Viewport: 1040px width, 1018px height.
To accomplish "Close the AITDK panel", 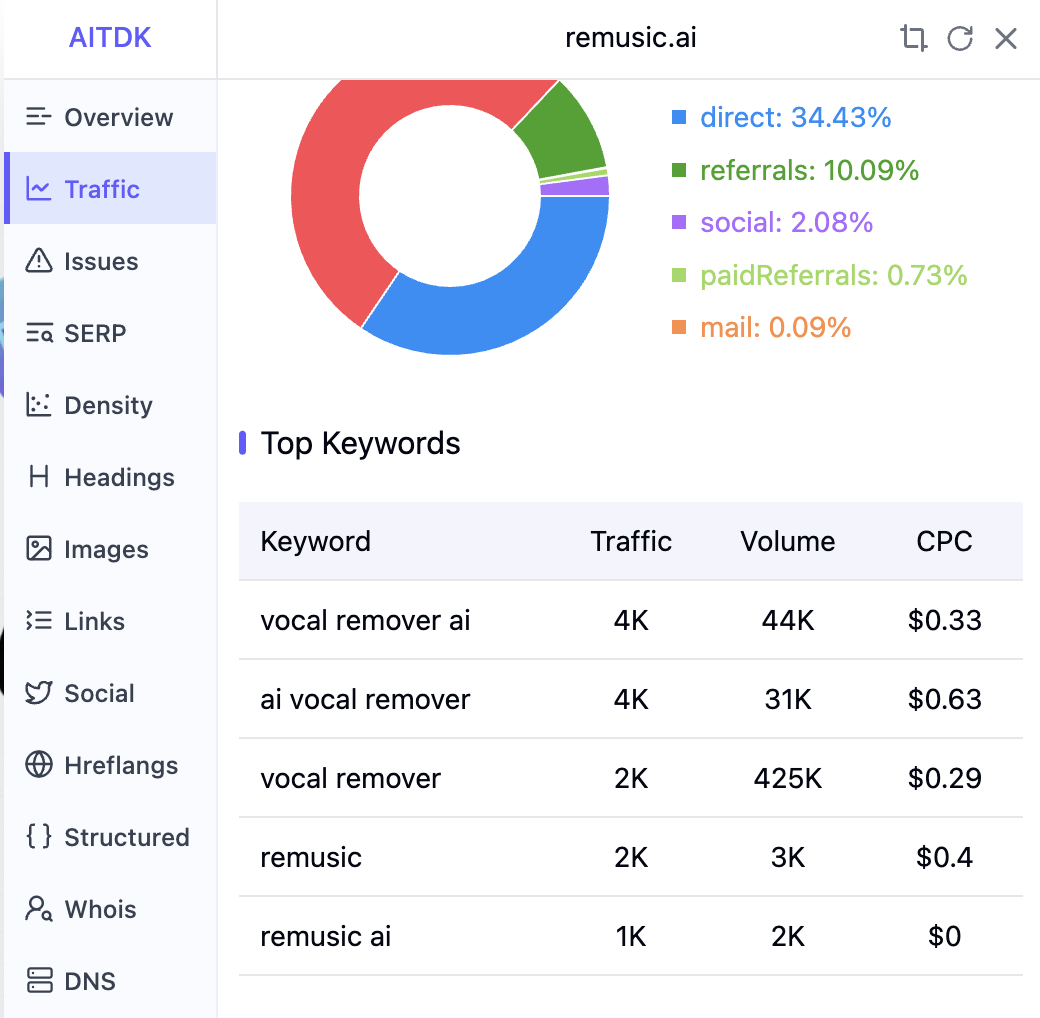I will tap(1005, 39).
